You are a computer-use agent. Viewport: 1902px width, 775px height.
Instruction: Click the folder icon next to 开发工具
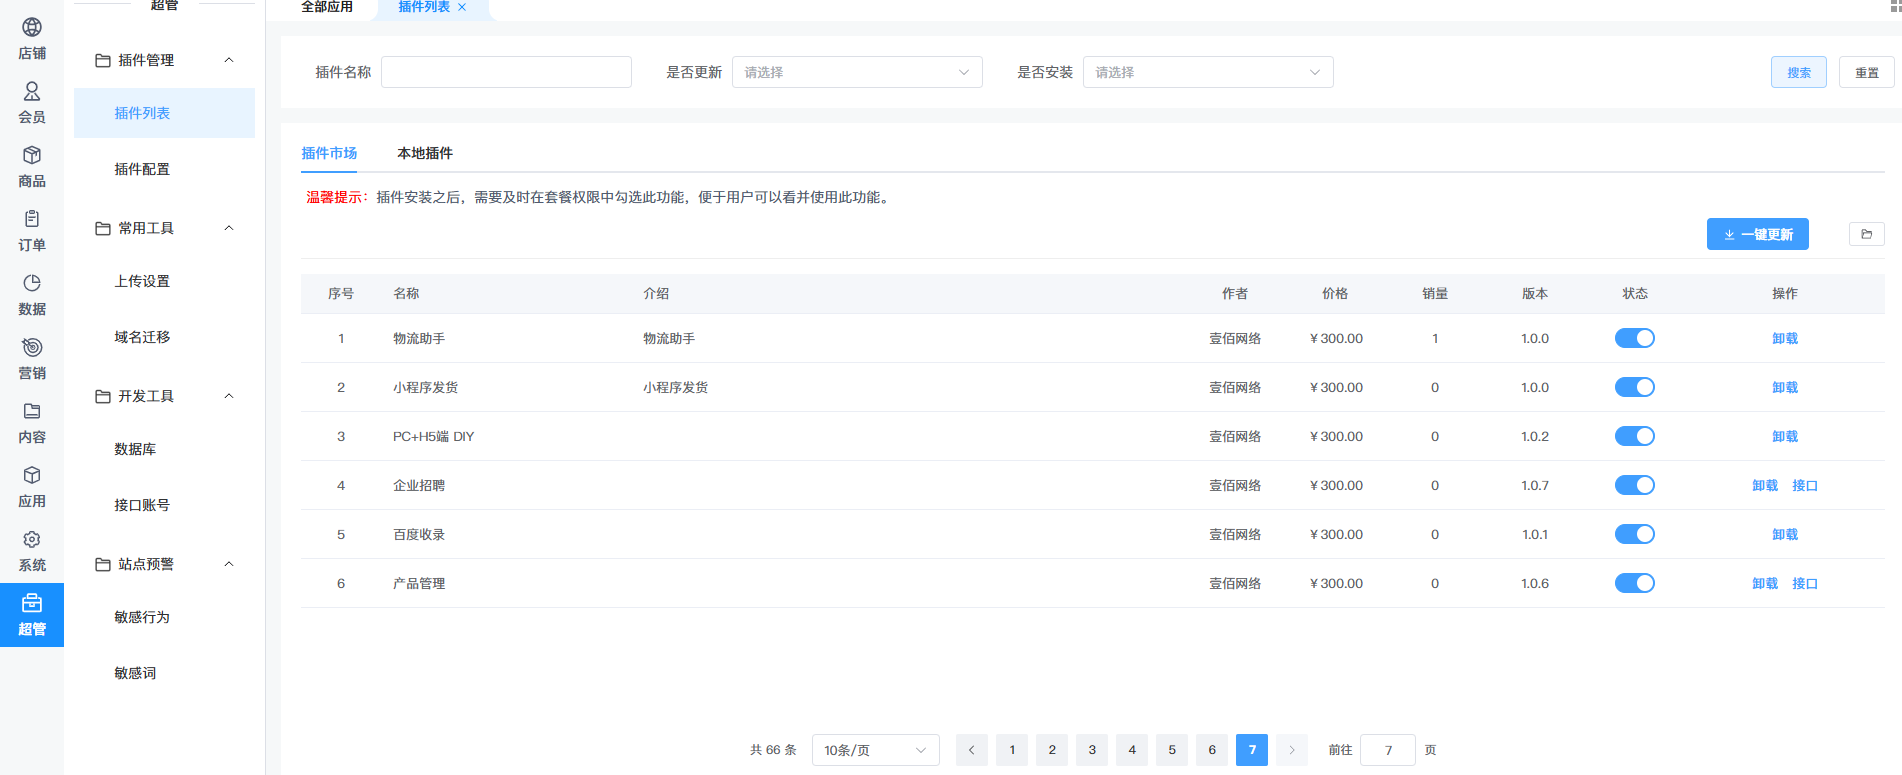pyautogui.click(x=103, y=396)
